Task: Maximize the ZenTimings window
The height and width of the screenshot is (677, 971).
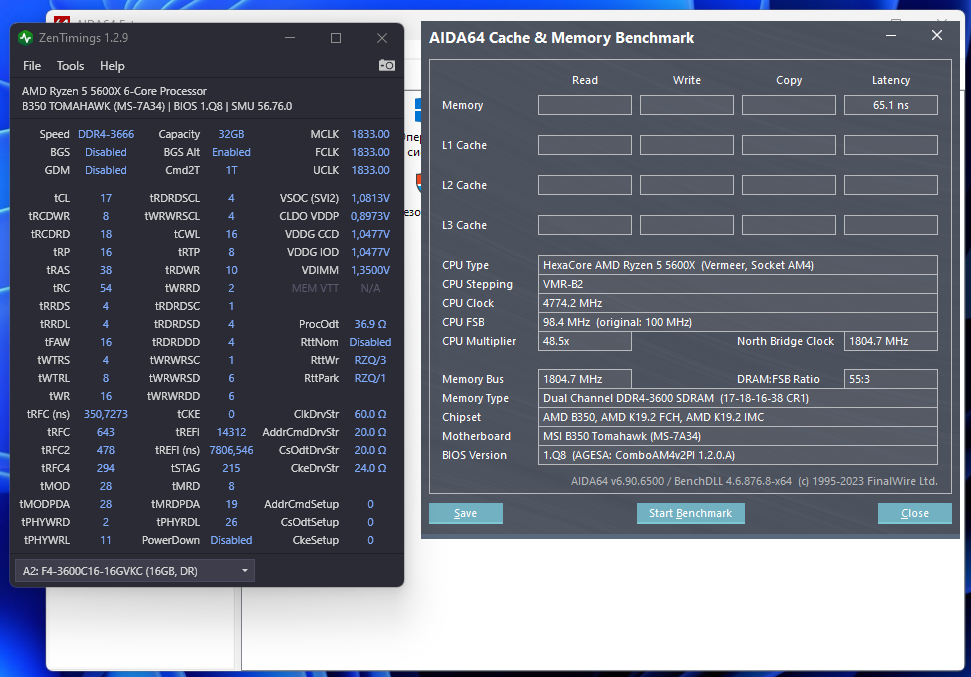Action: coord(336,38)
